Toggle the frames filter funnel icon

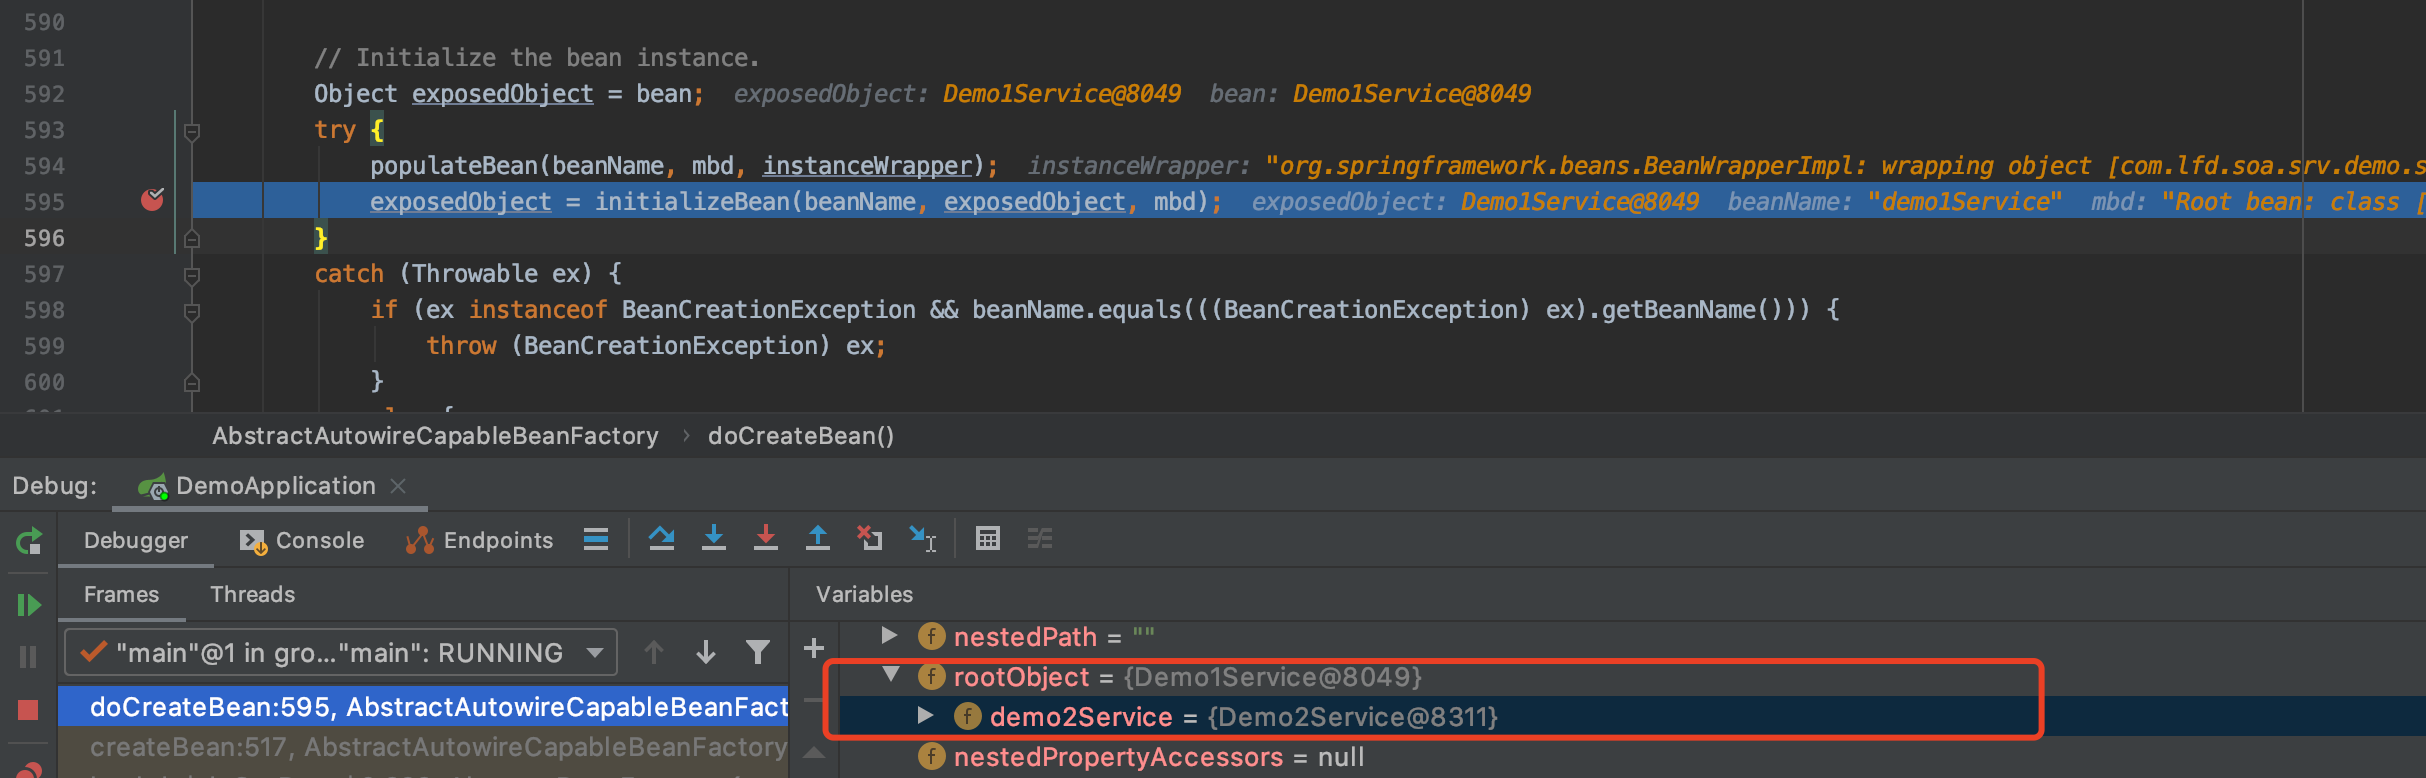[x=758, y=653]
